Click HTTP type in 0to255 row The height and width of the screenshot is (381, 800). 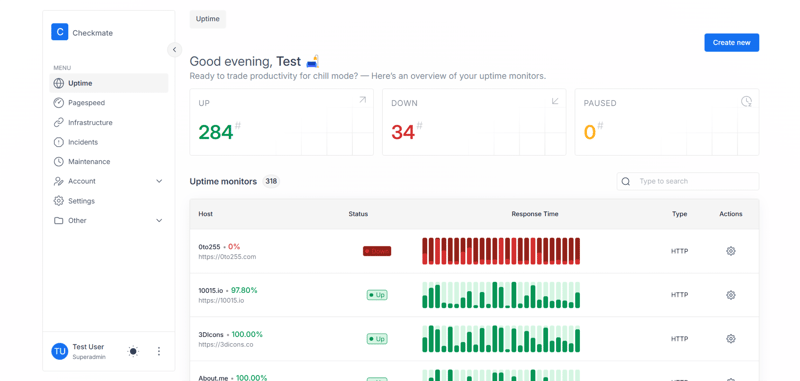point(680,251)
